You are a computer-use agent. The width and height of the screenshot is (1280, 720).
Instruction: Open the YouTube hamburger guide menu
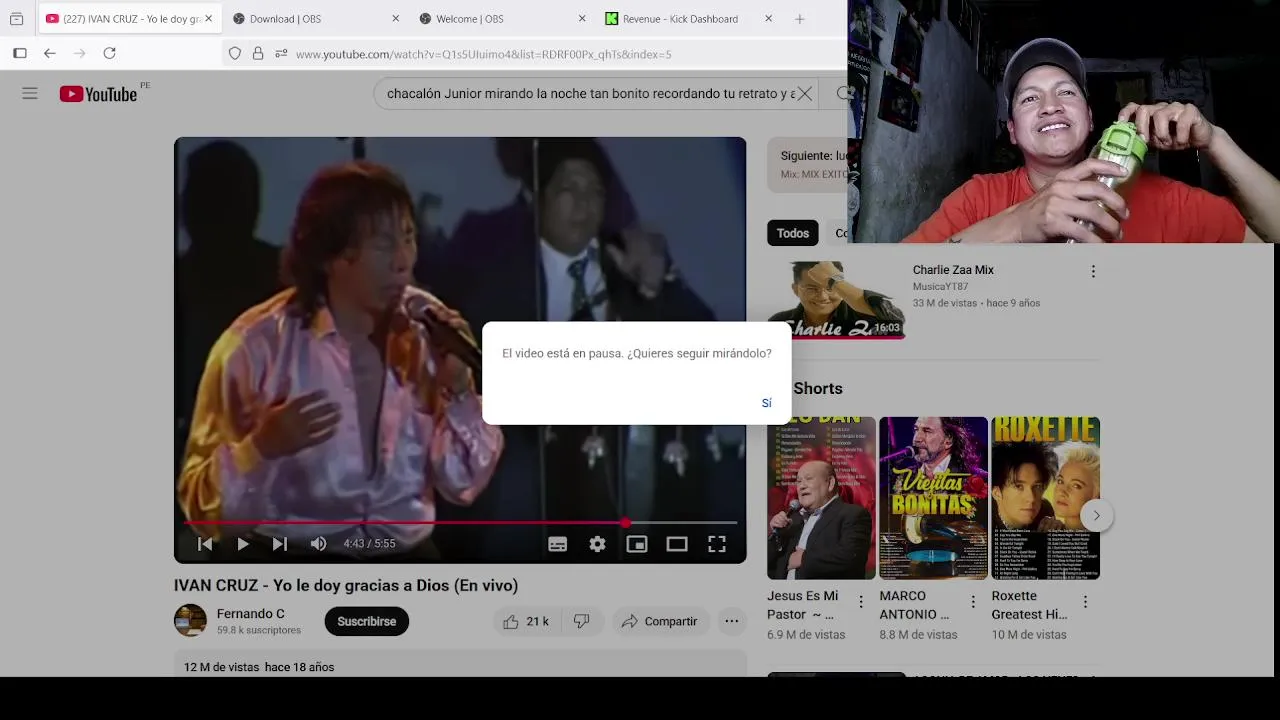30,93
